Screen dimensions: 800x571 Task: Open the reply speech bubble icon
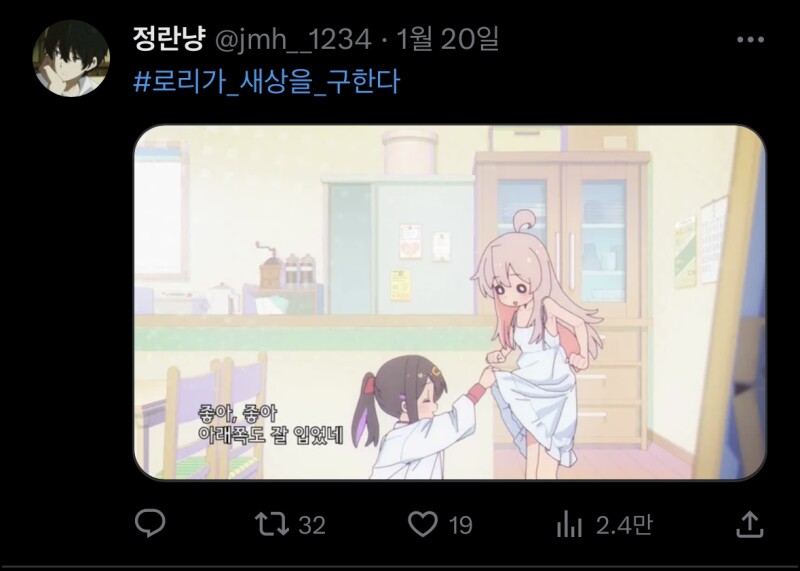[x=150, y=524]
